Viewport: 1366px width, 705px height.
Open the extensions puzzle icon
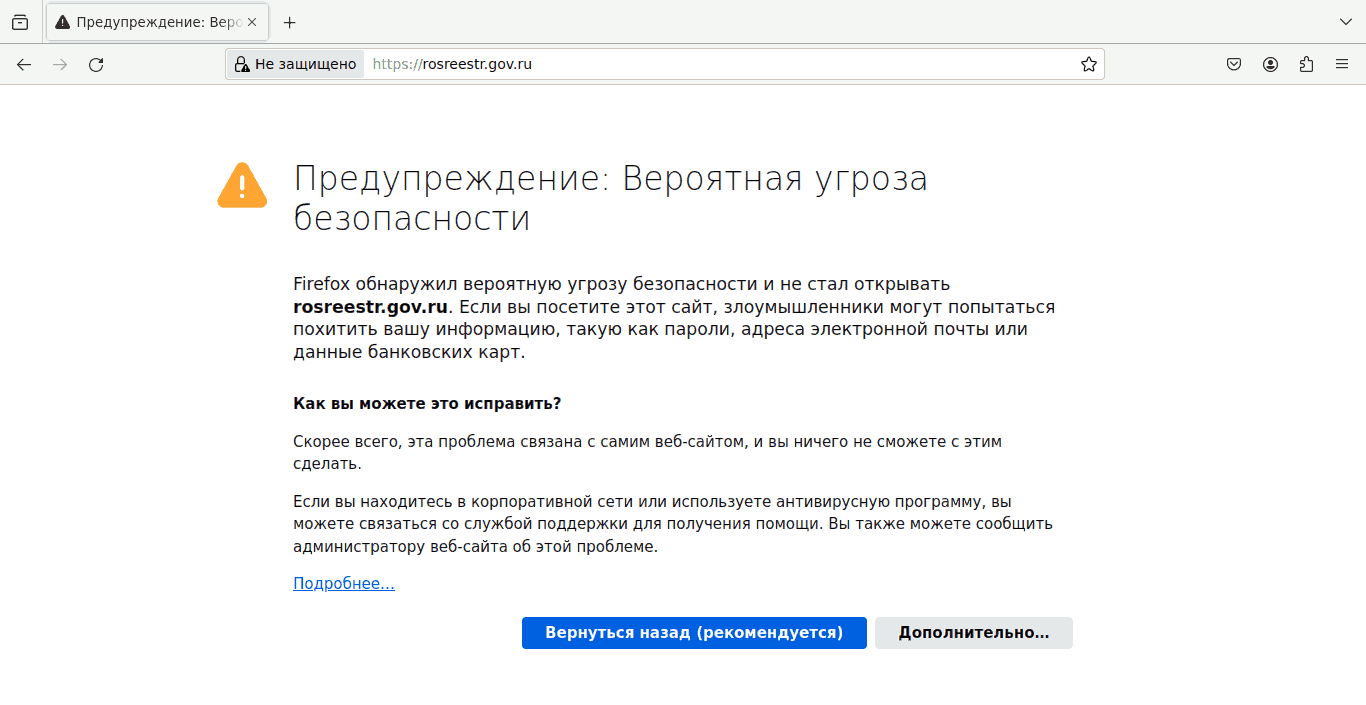[1306, 64]
